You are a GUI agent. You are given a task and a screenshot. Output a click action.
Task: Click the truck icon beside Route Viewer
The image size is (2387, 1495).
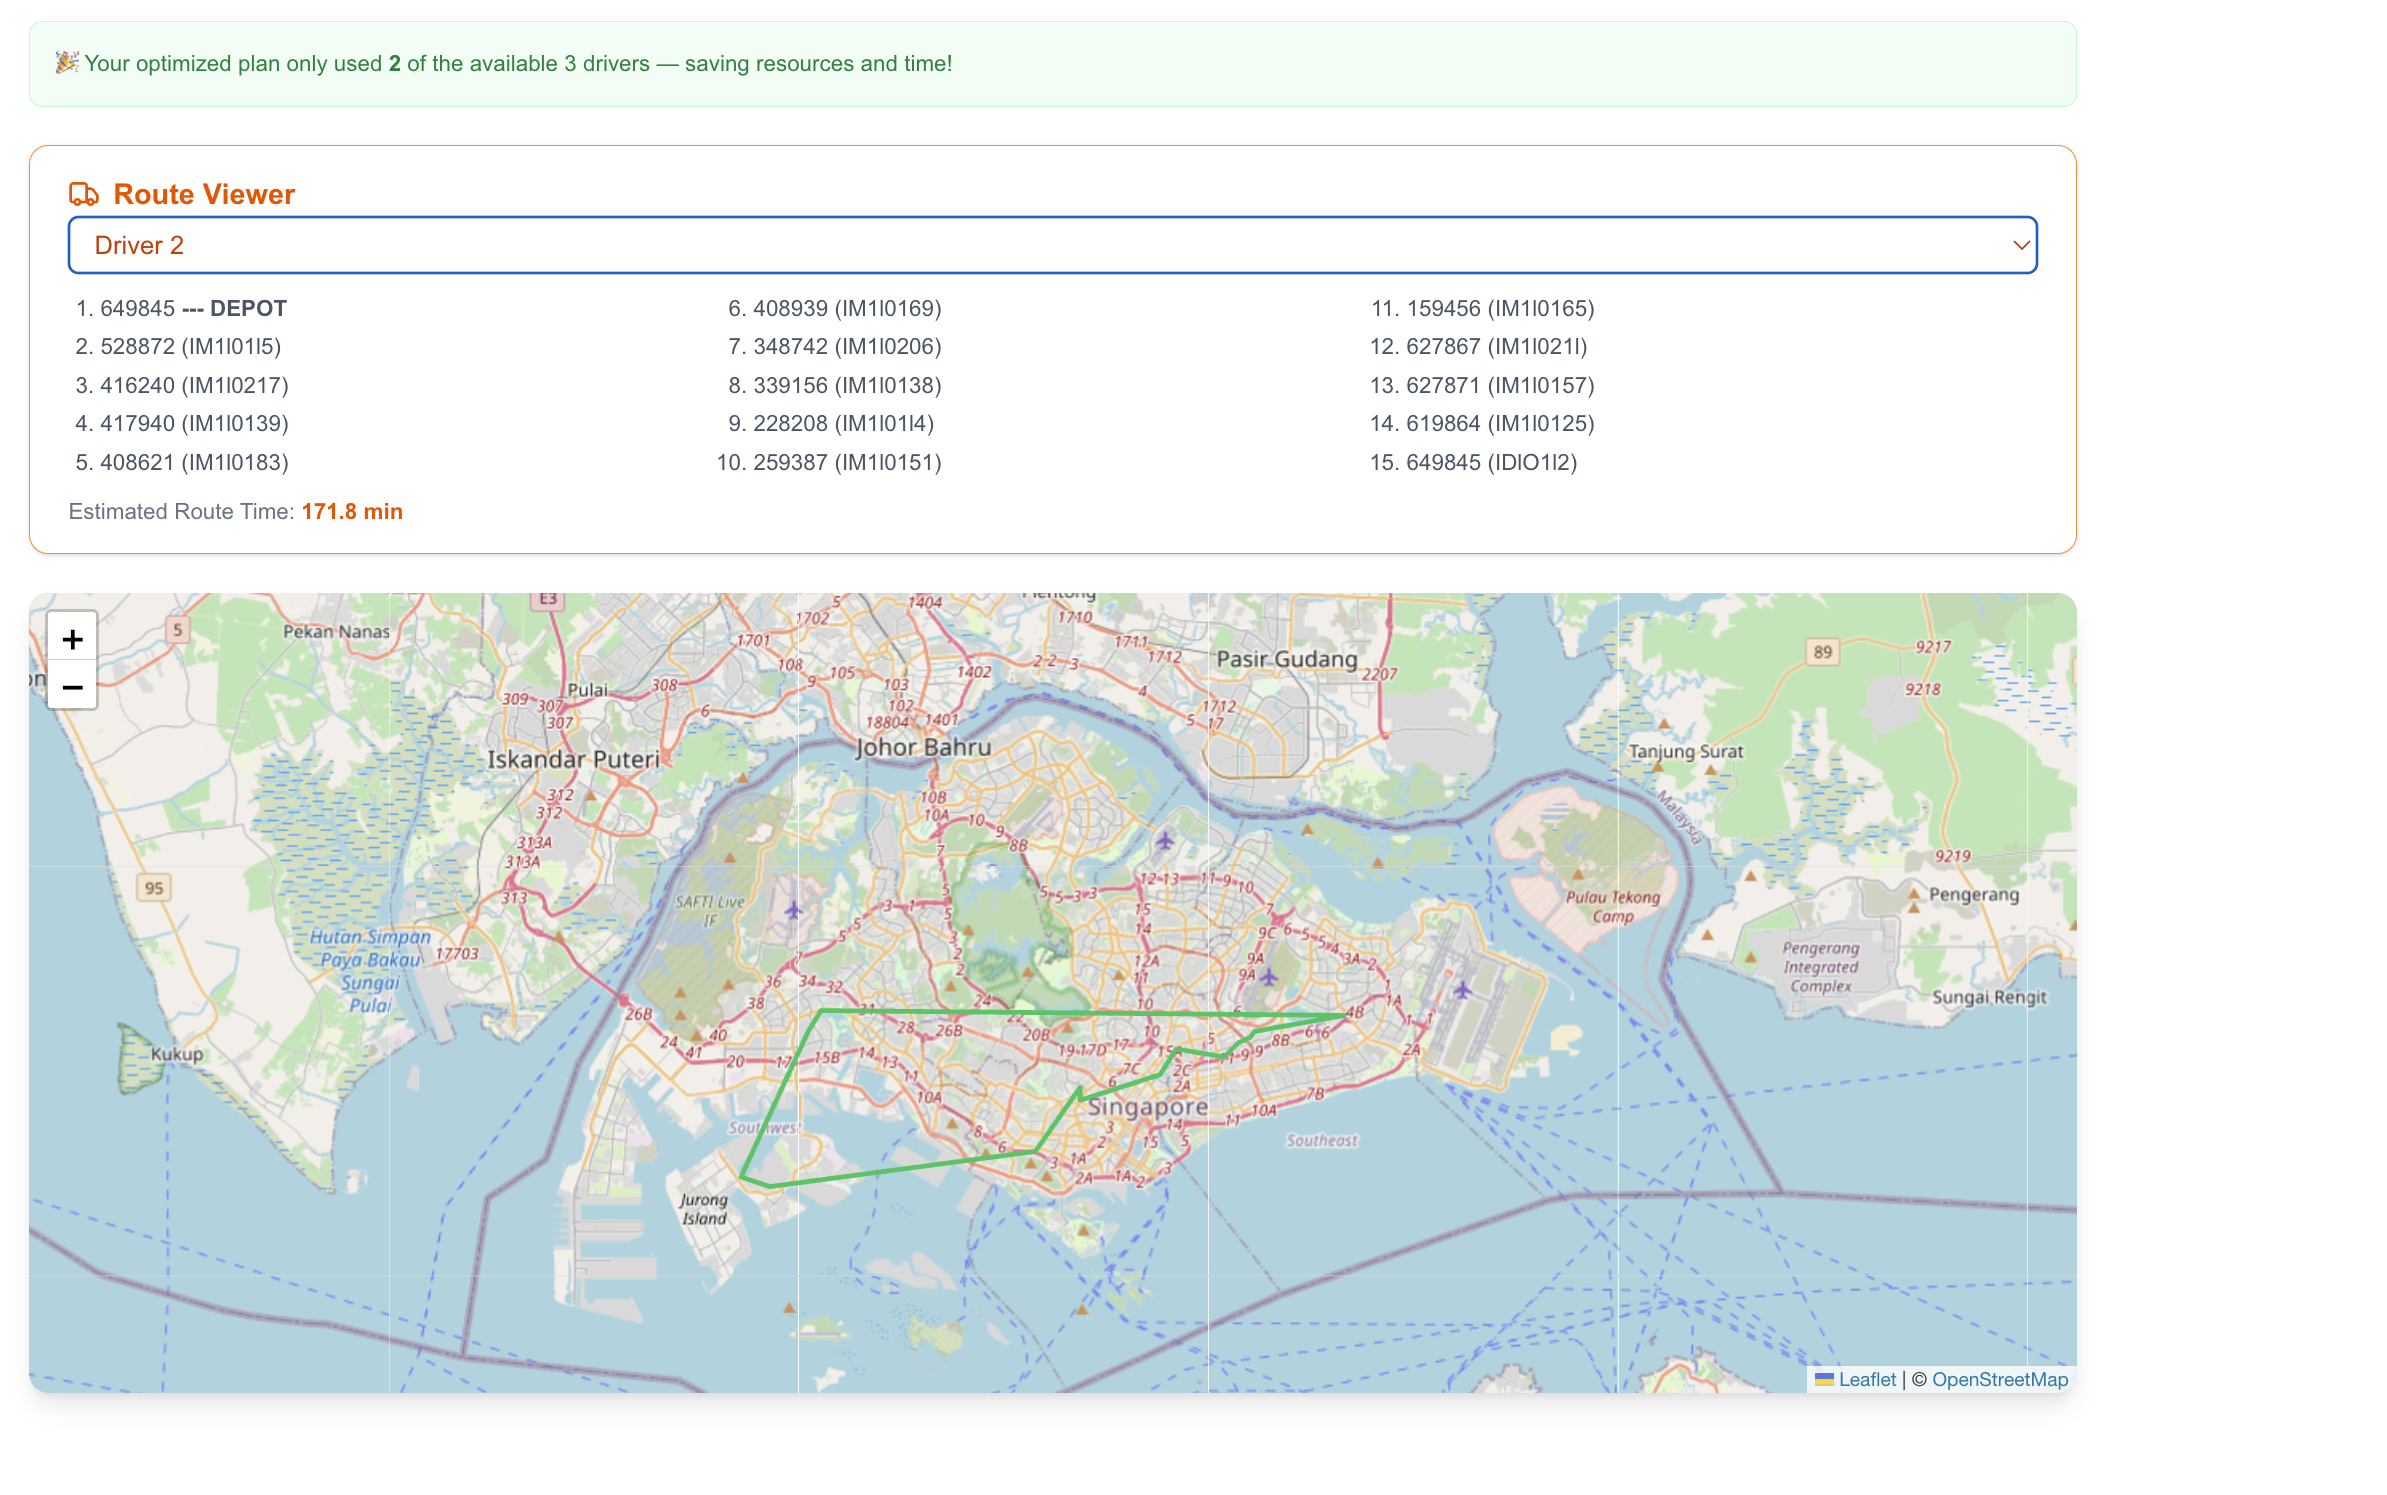[x=84, y=194]
